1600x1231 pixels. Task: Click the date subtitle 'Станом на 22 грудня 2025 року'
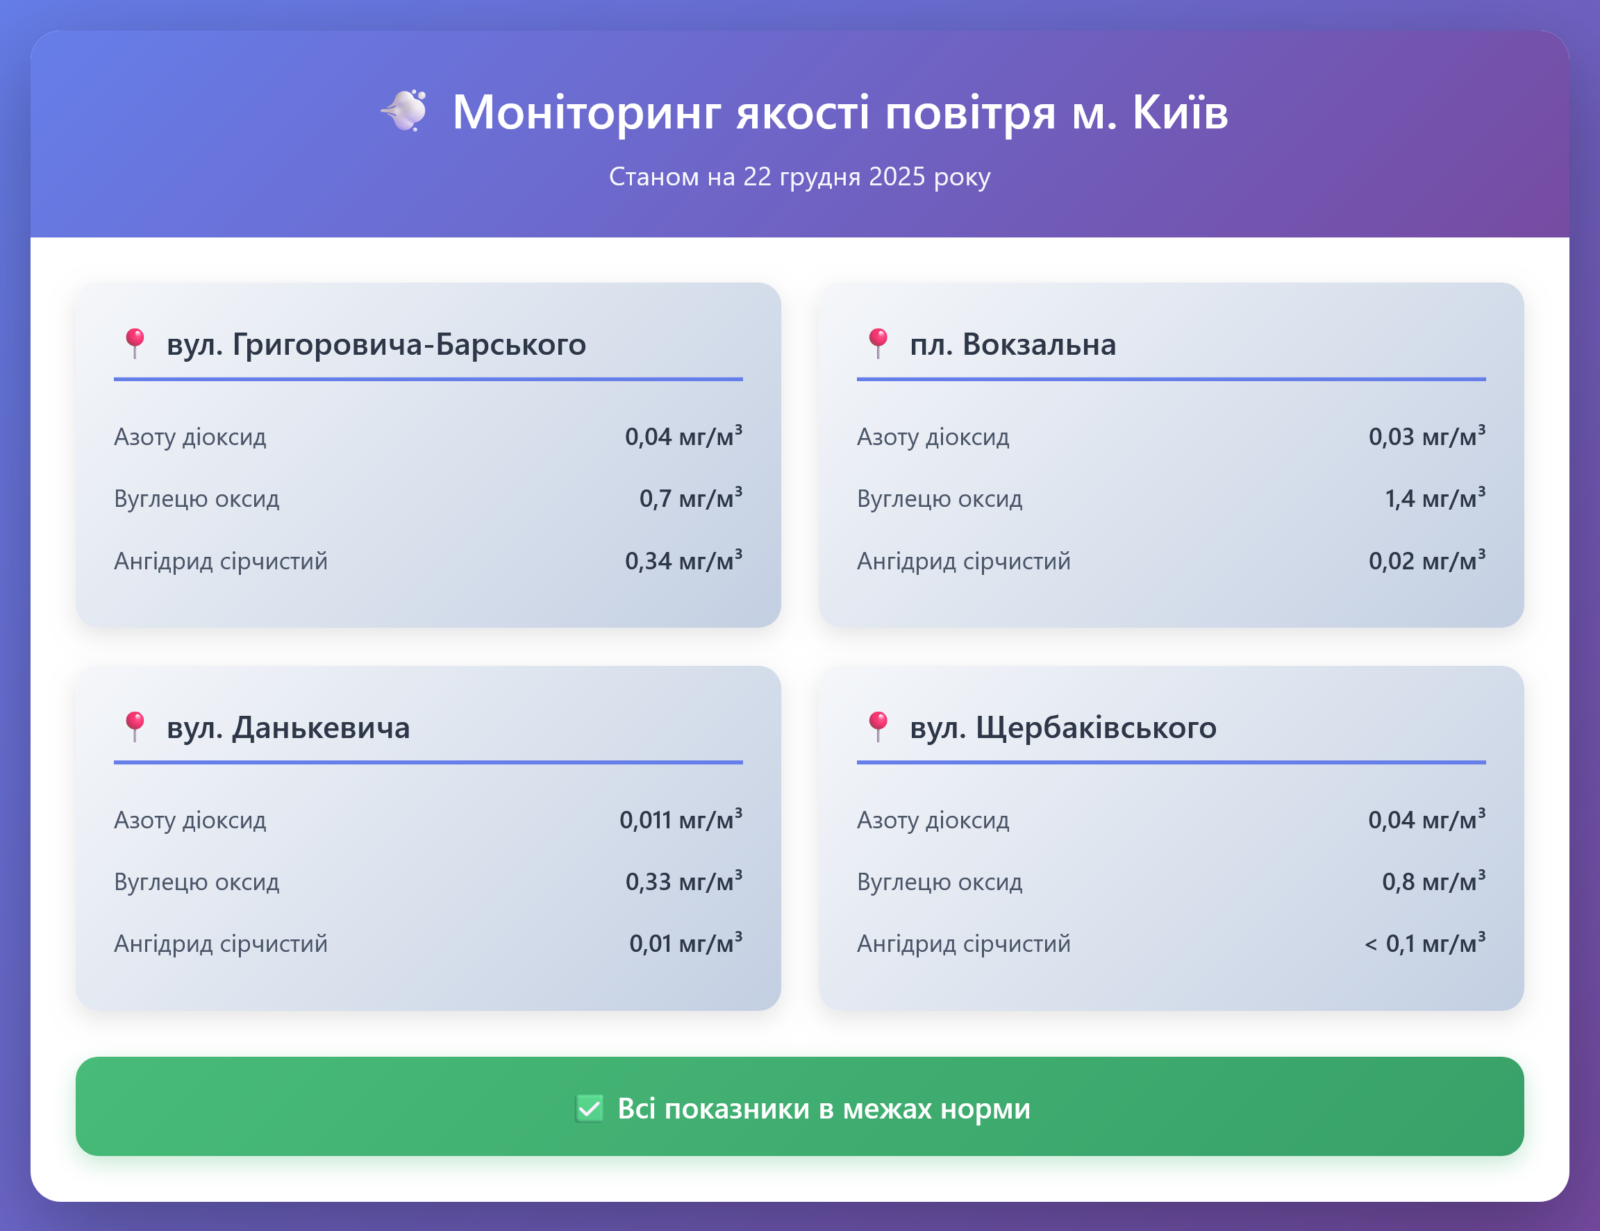click(x=799, y=177)
